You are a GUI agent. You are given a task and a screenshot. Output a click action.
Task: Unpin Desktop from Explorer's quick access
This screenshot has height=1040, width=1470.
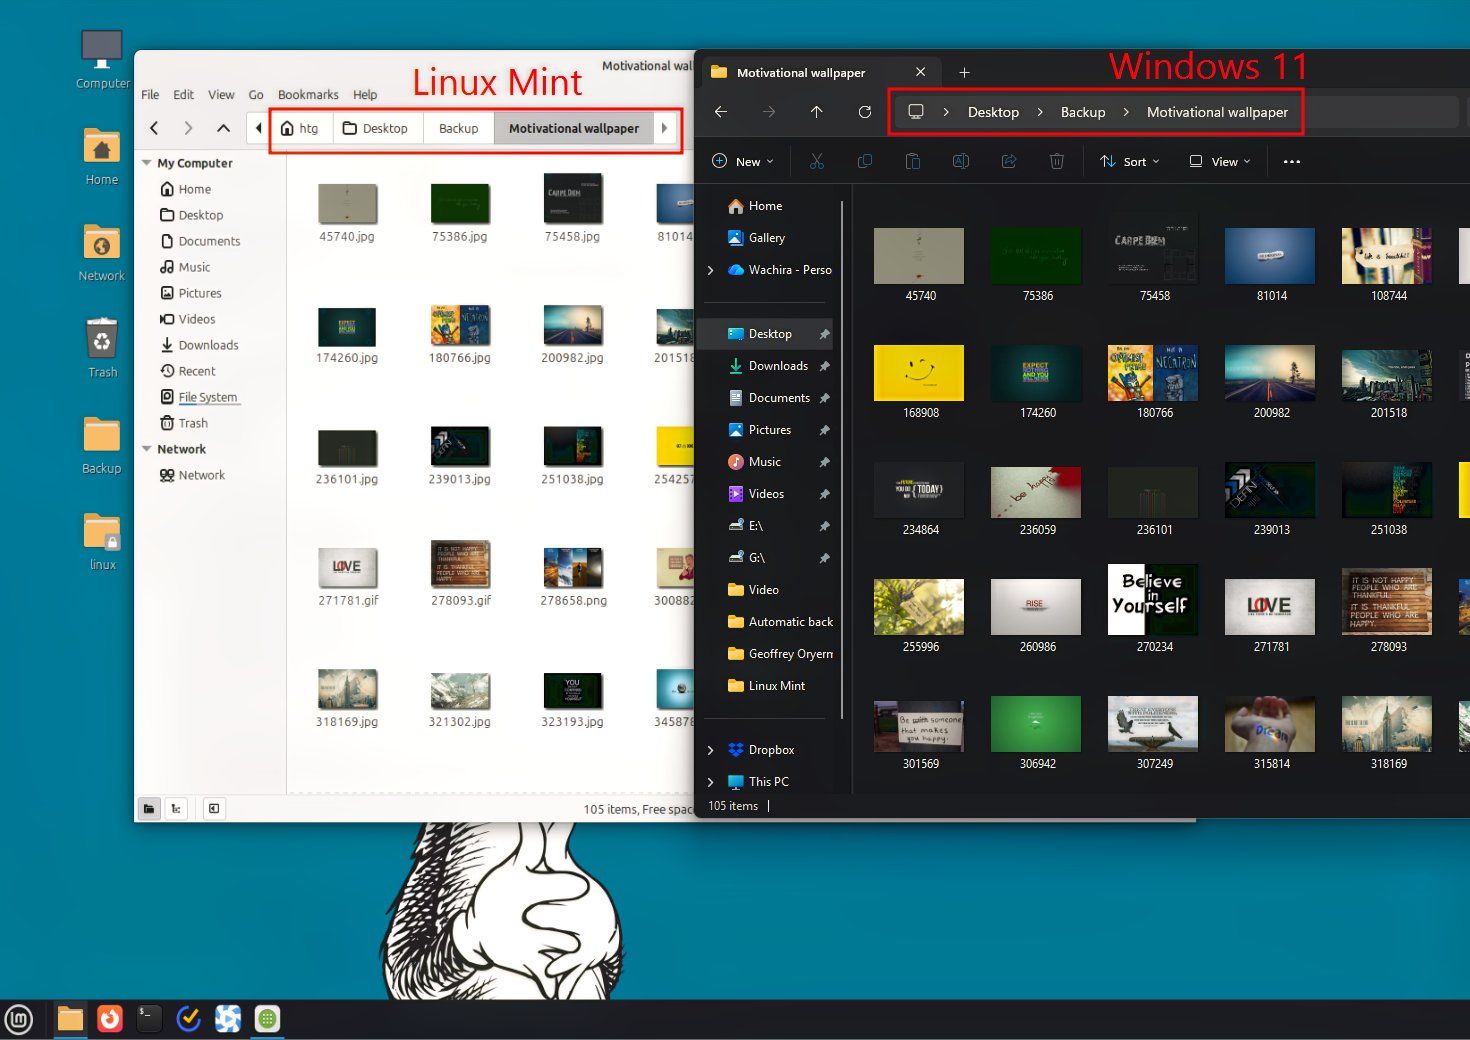point(824,333)
